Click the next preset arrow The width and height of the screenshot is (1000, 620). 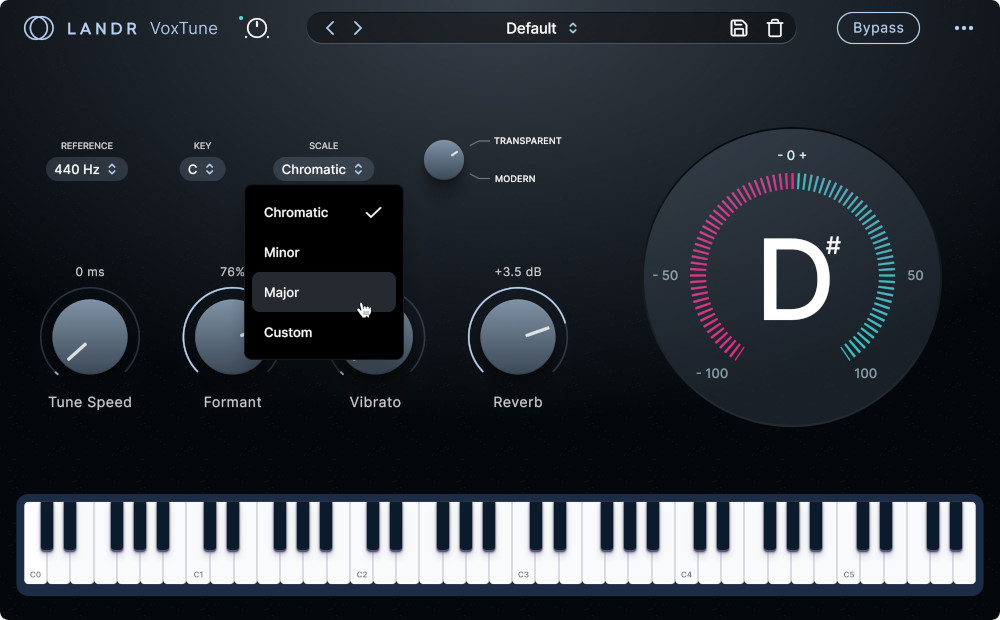pyautogui.click(x=358, y=28)
